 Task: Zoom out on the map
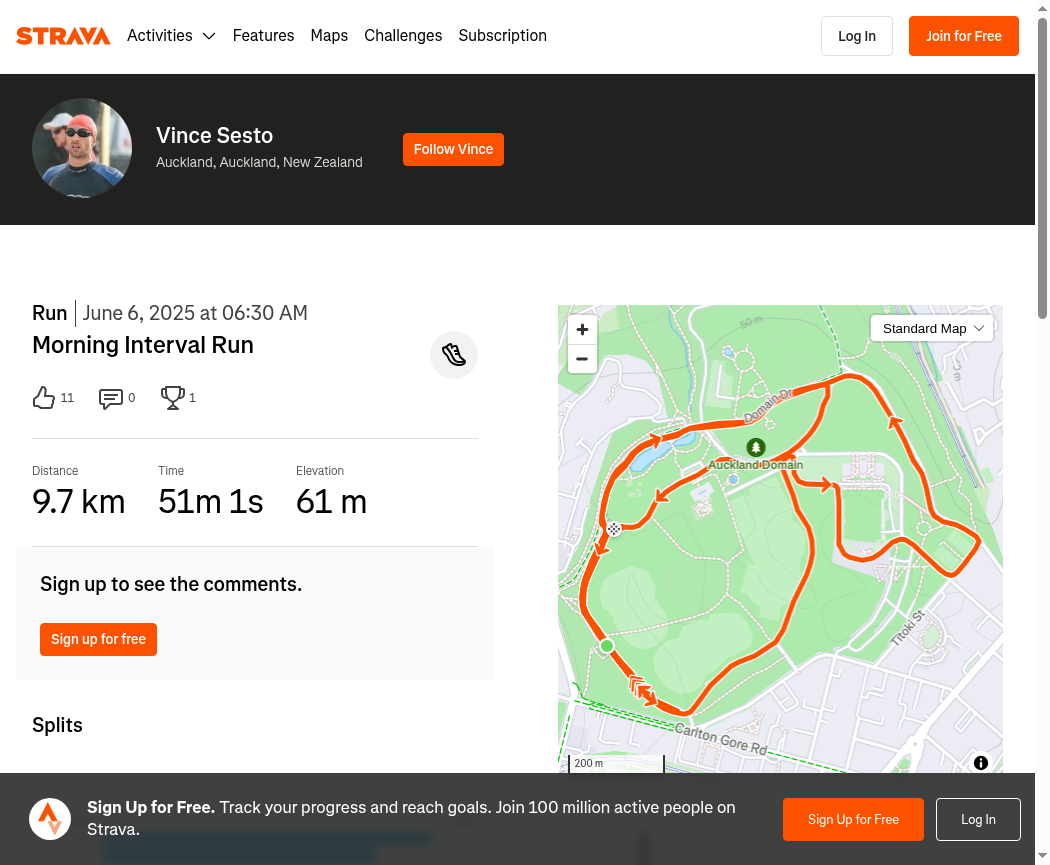pyautogui.click(x=582, y=359)
